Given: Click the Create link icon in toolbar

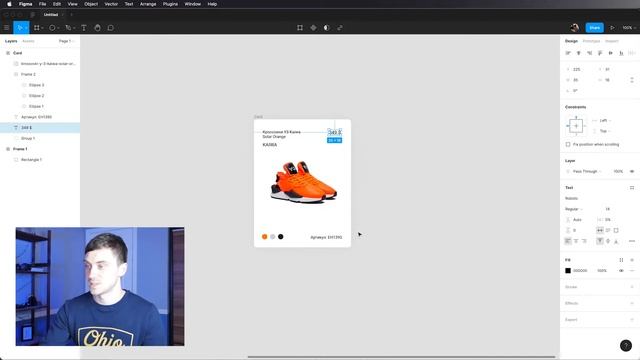Looking at the screenshot, I should pos(340,28).
